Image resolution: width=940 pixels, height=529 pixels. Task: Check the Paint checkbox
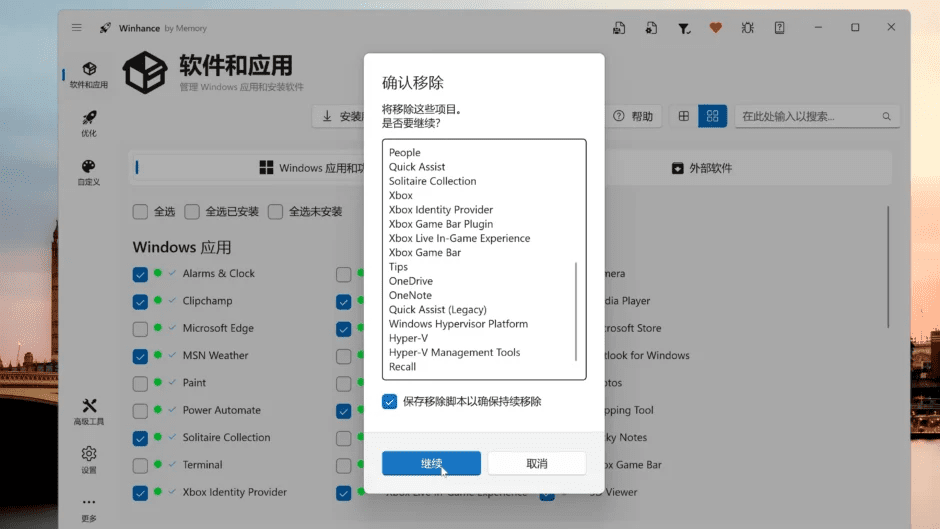click(140, 383)
